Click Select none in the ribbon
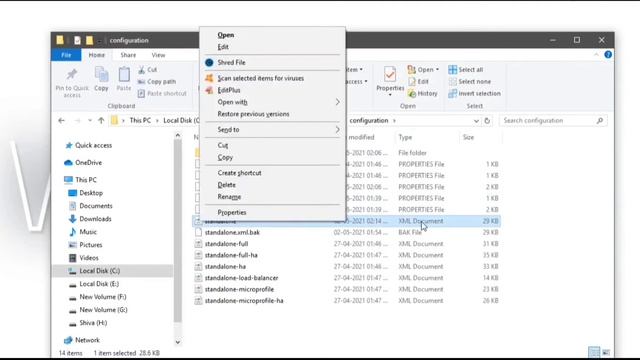 470,82
